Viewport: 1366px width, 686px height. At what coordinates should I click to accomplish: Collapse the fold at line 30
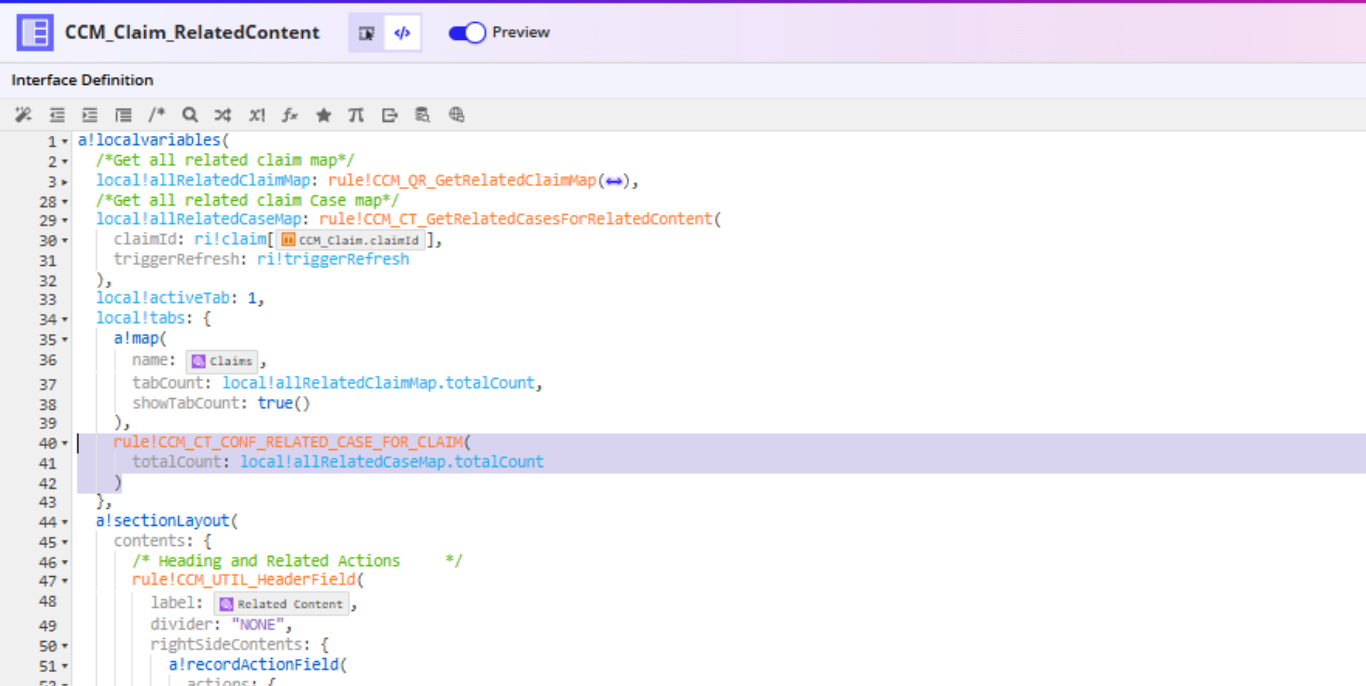(66, 241)
